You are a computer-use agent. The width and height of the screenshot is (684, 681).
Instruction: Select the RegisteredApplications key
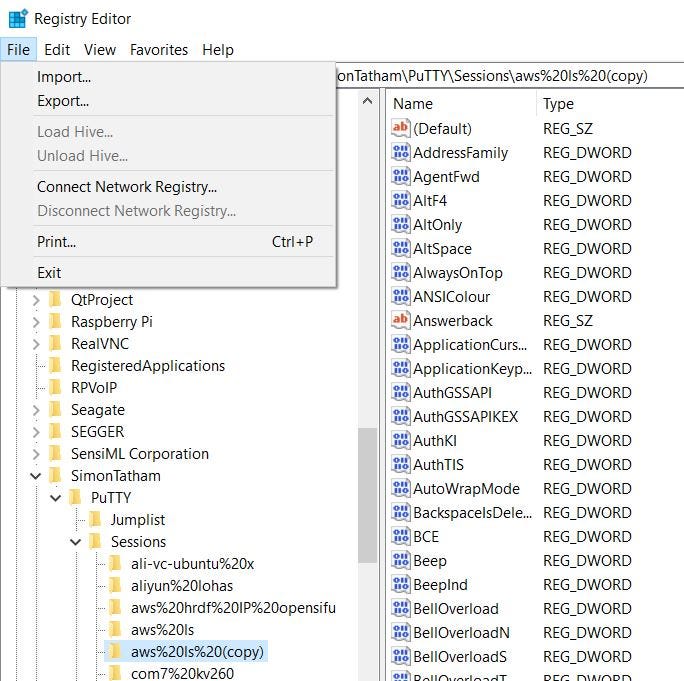148,366
